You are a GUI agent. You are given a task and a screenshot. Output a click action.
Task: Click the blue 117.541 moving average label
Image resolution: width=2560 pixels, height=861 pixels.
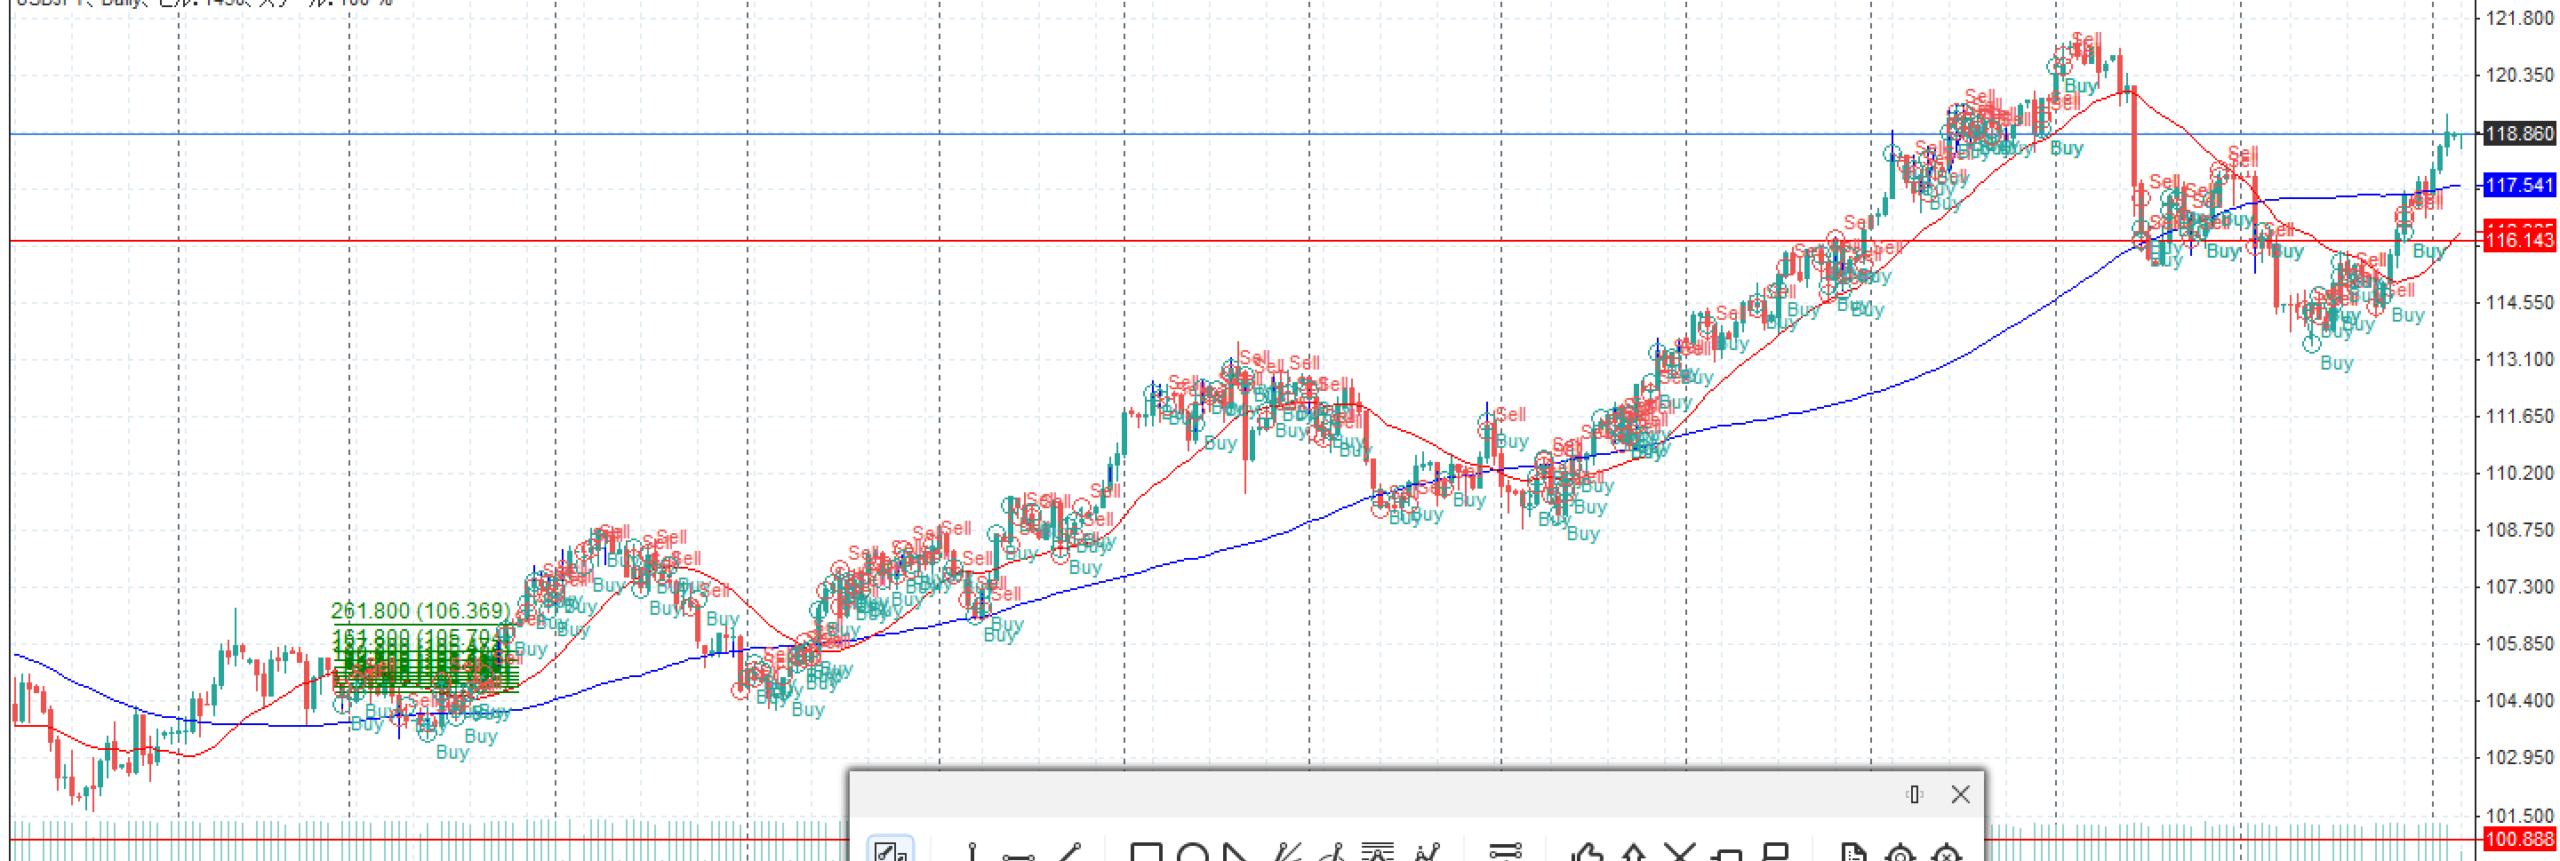click(2518, 185)
